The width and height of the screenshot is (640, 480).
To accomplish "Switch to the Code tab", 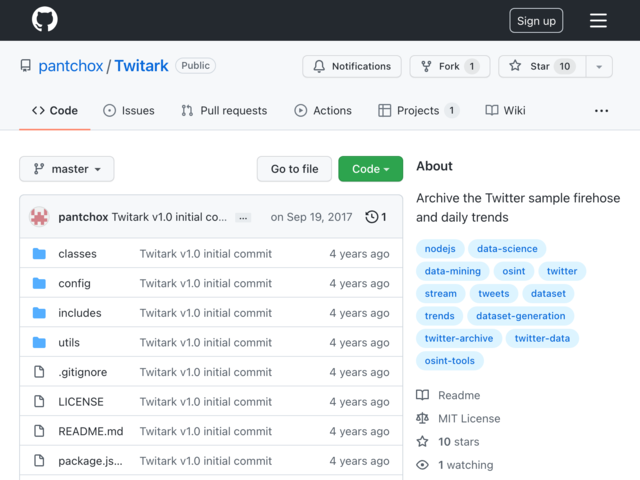I will coord(55,111).
